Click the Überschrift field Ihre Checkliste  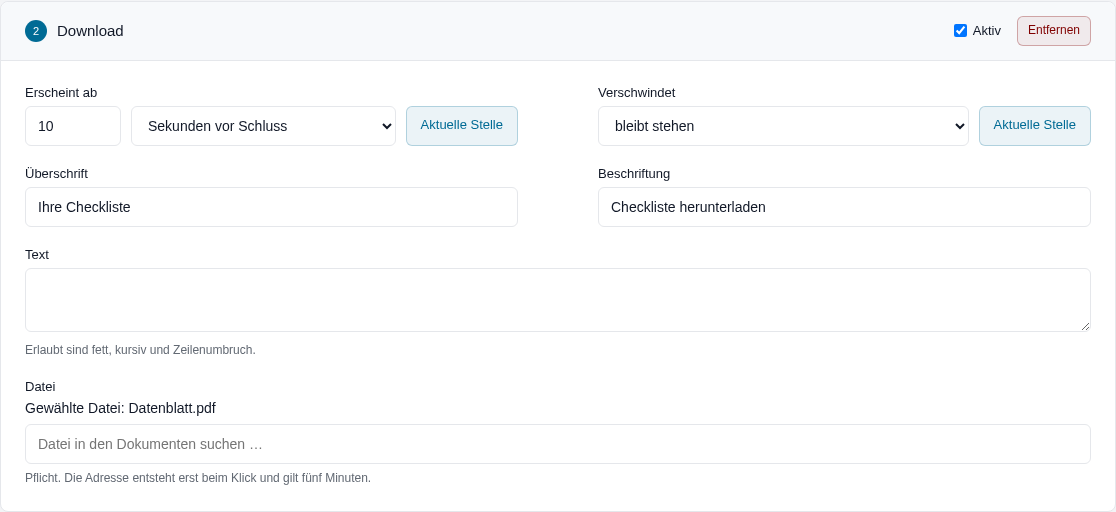click(x=271, y=207)
